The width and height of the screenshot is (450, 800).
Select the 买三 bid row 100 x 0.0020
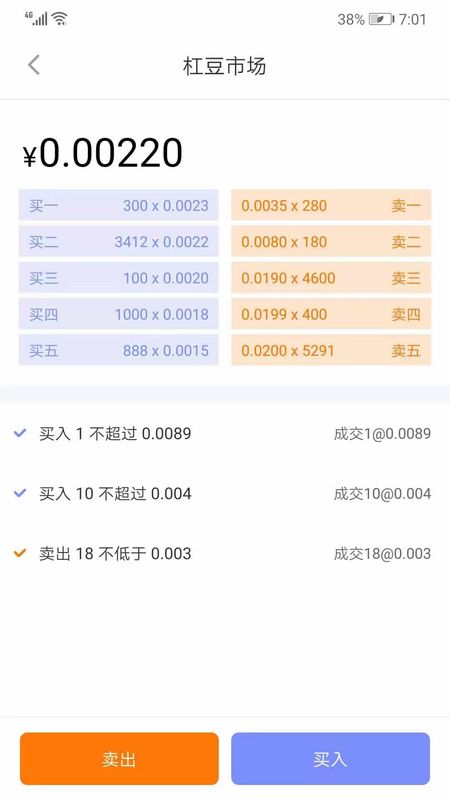pos(119,278)
